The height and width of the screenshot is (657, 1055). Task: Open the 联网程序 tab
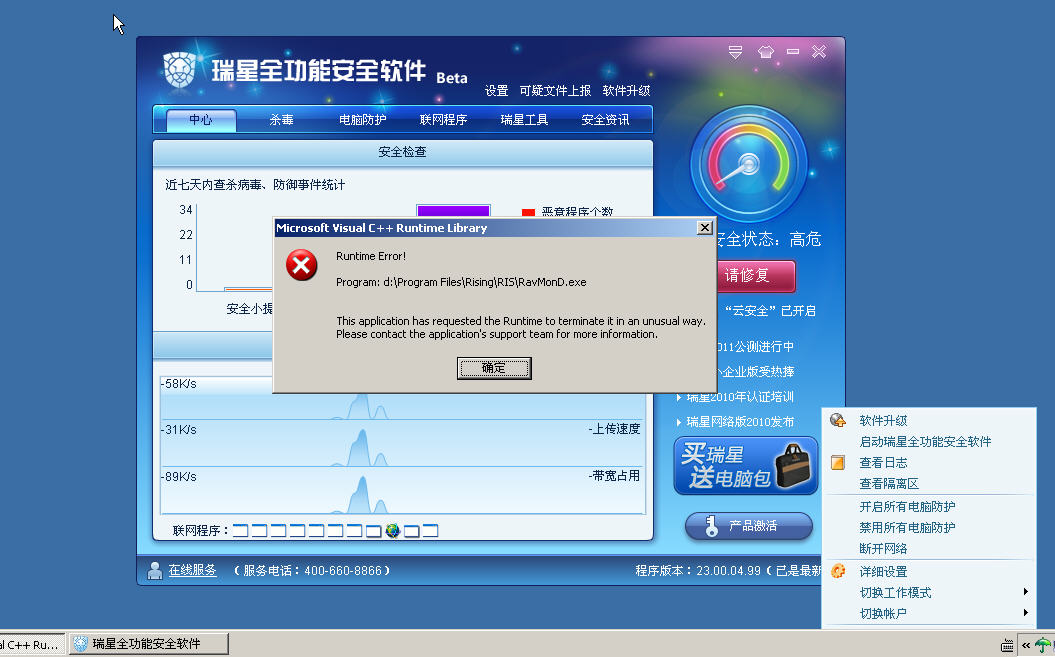[443, 120]
